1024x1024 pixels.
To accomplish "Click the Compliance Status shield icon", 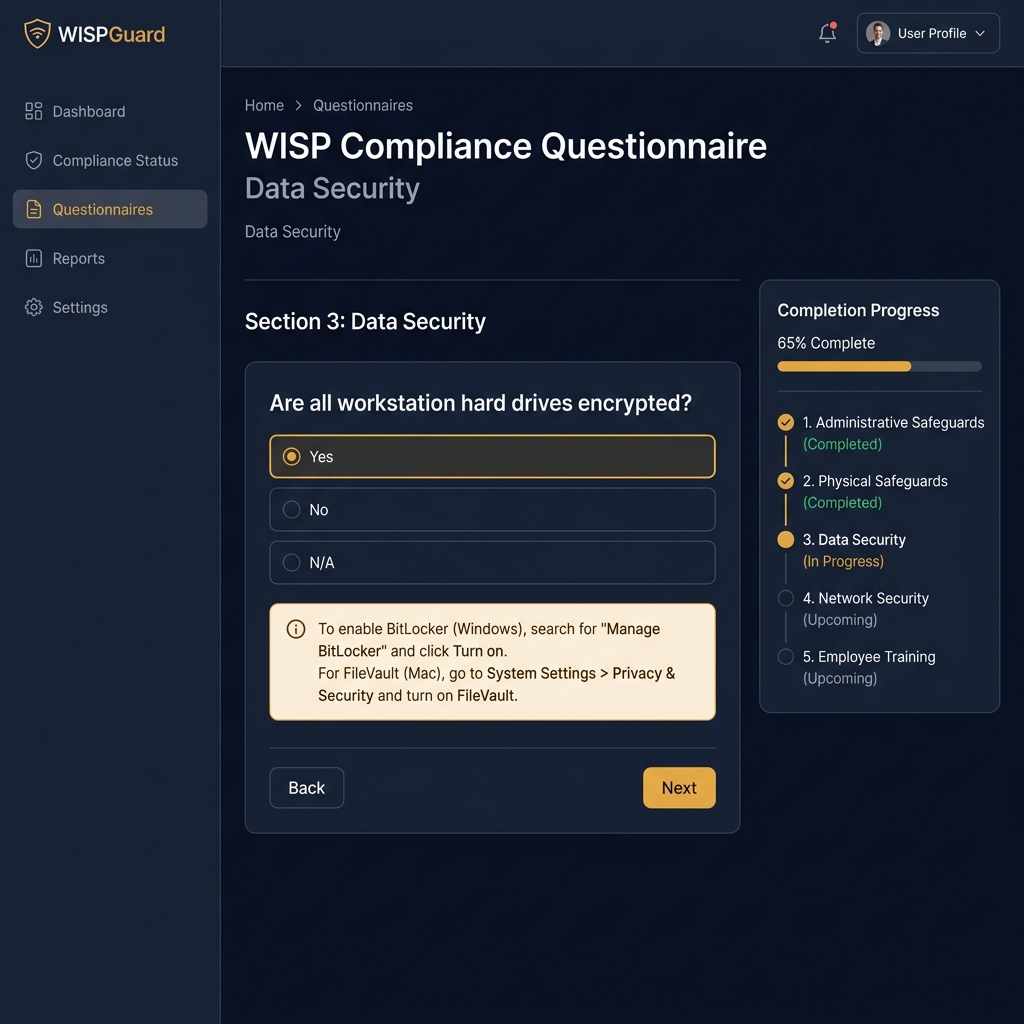I will pyautogui.click(x=34, y=160).
